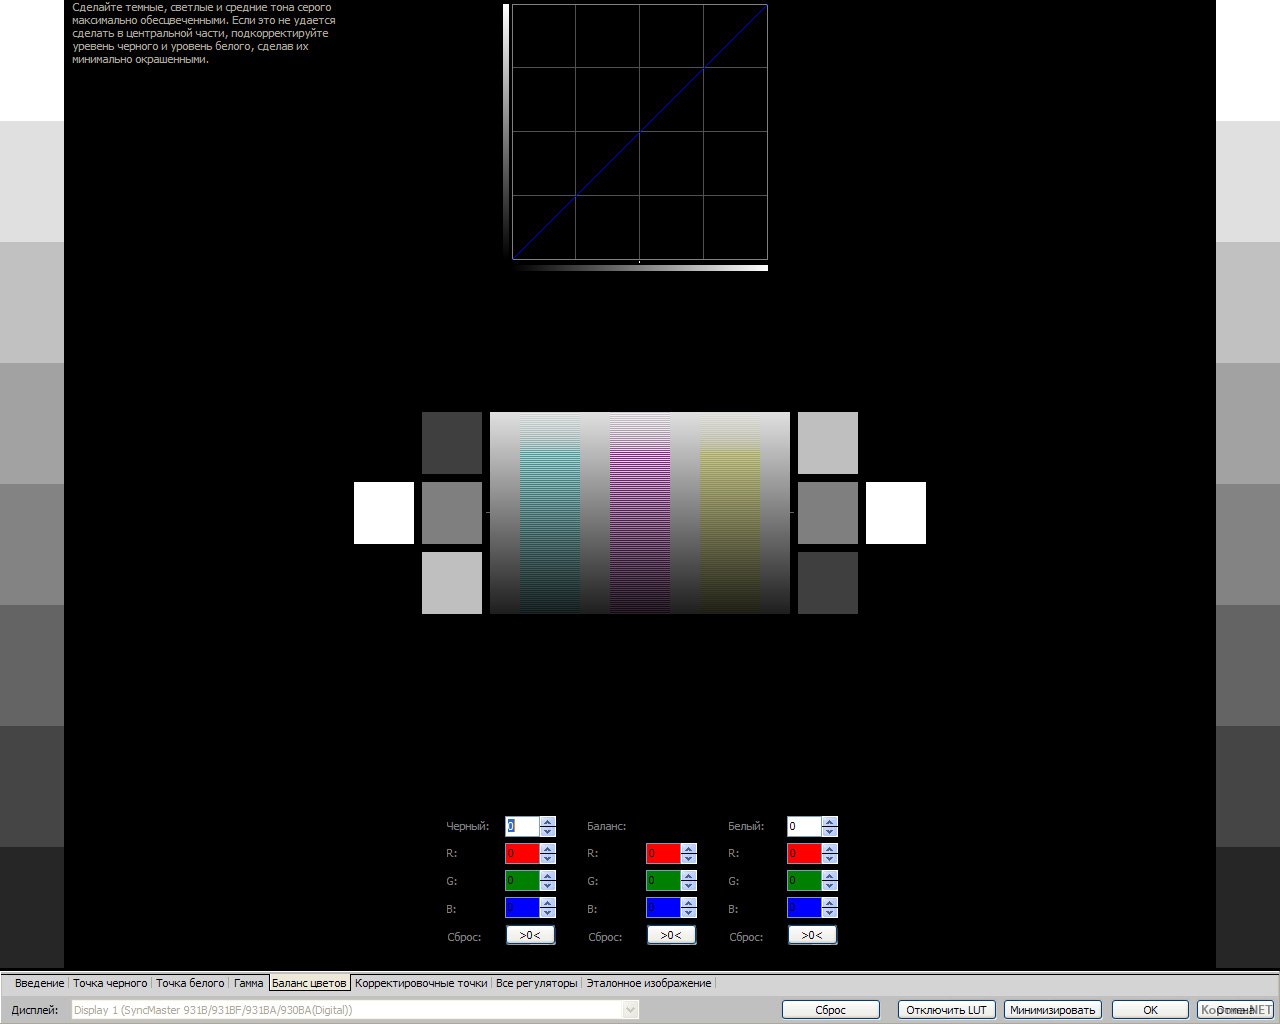This screenshot has height=1024, width=1280.
Task: Switch to Все регуляторы tab
Action: 536,983
